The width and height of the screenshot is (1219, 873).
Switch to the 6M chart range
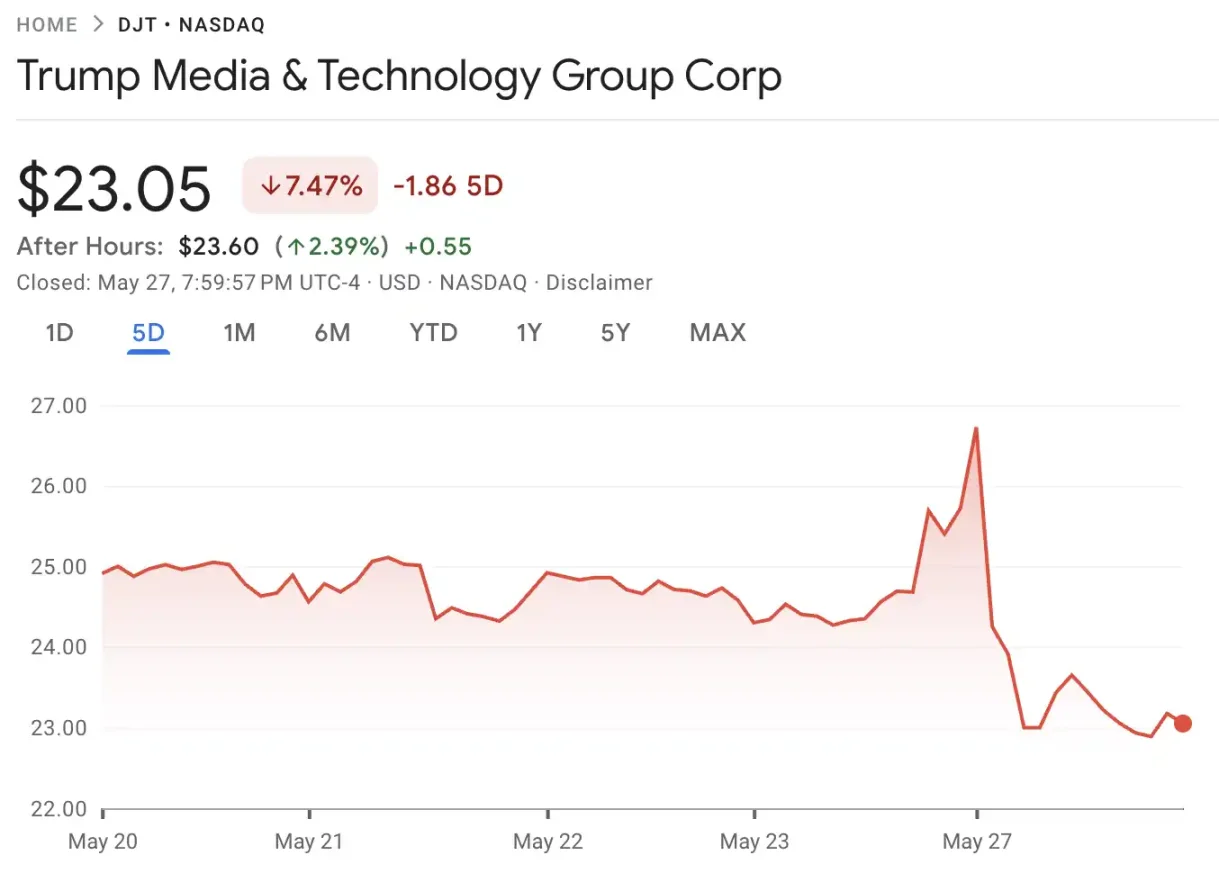(333, 333)
